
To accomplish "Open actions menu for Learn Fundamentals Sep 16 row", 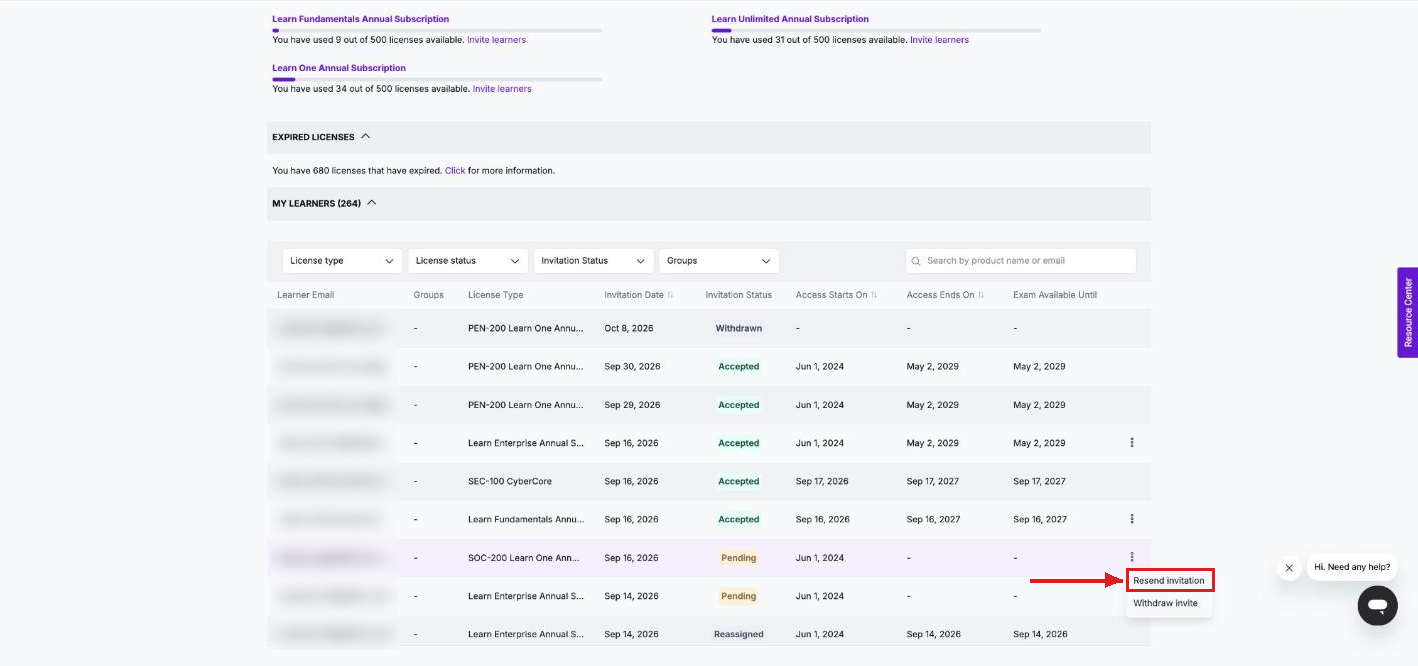I will tap(1132, 519).
